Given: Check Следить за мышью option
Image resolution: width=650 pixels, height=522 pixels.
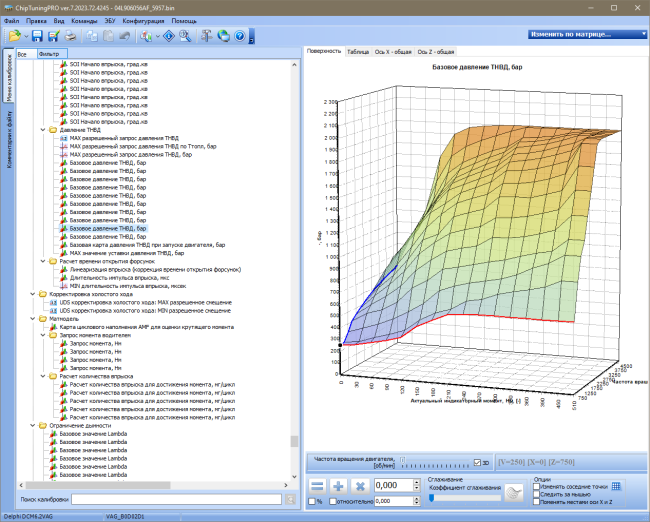Looking at the screenshot, I should (x=536, y=494).
